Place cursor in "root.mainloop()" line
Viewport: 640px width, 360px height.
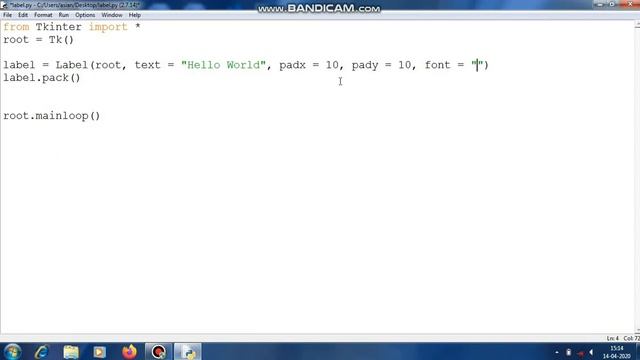(x=51, y=116)
